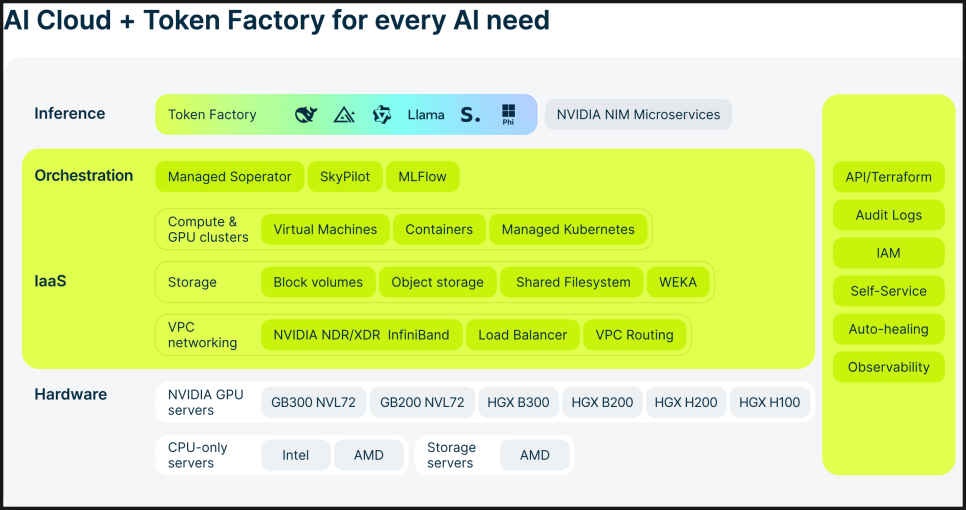Viewport: 966px width, 510px height.
Task: Select the Managed Soperator chip
Action: tap(229, 177)
